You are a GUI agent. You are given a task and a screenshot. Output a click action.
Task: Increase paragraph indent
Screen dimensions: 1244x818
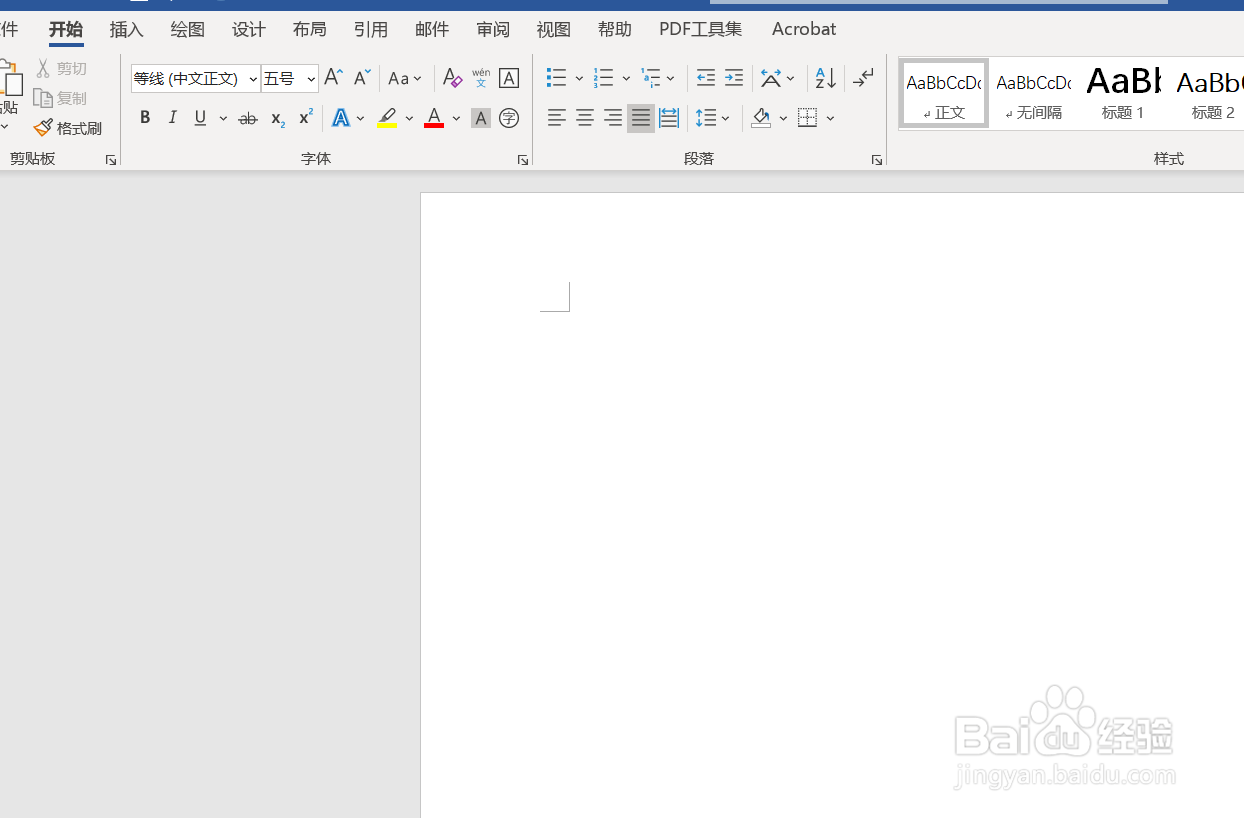[734, 78]
